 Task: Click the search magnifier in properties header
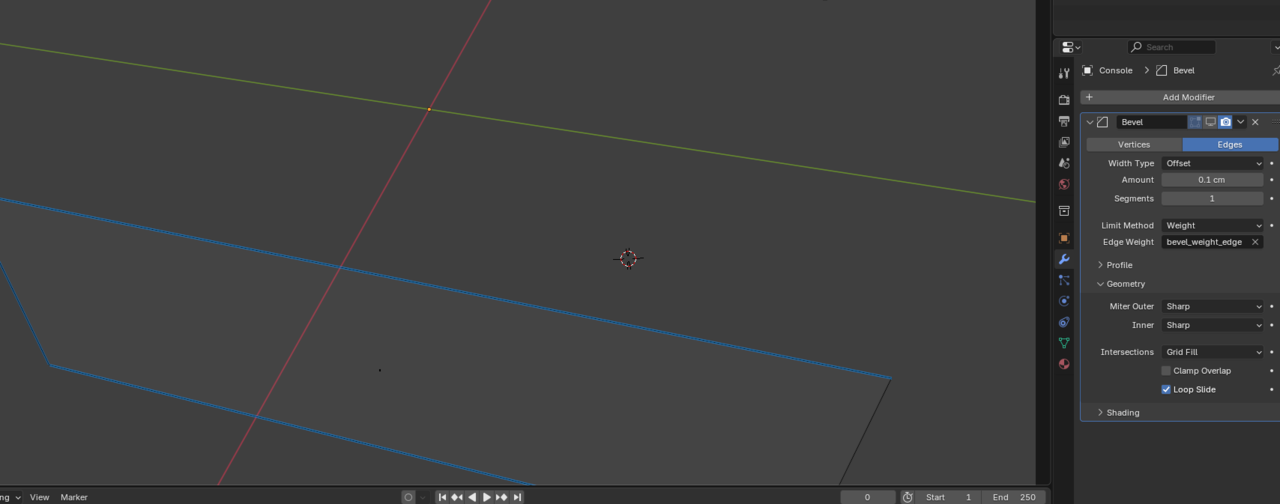click(1137, 47)
